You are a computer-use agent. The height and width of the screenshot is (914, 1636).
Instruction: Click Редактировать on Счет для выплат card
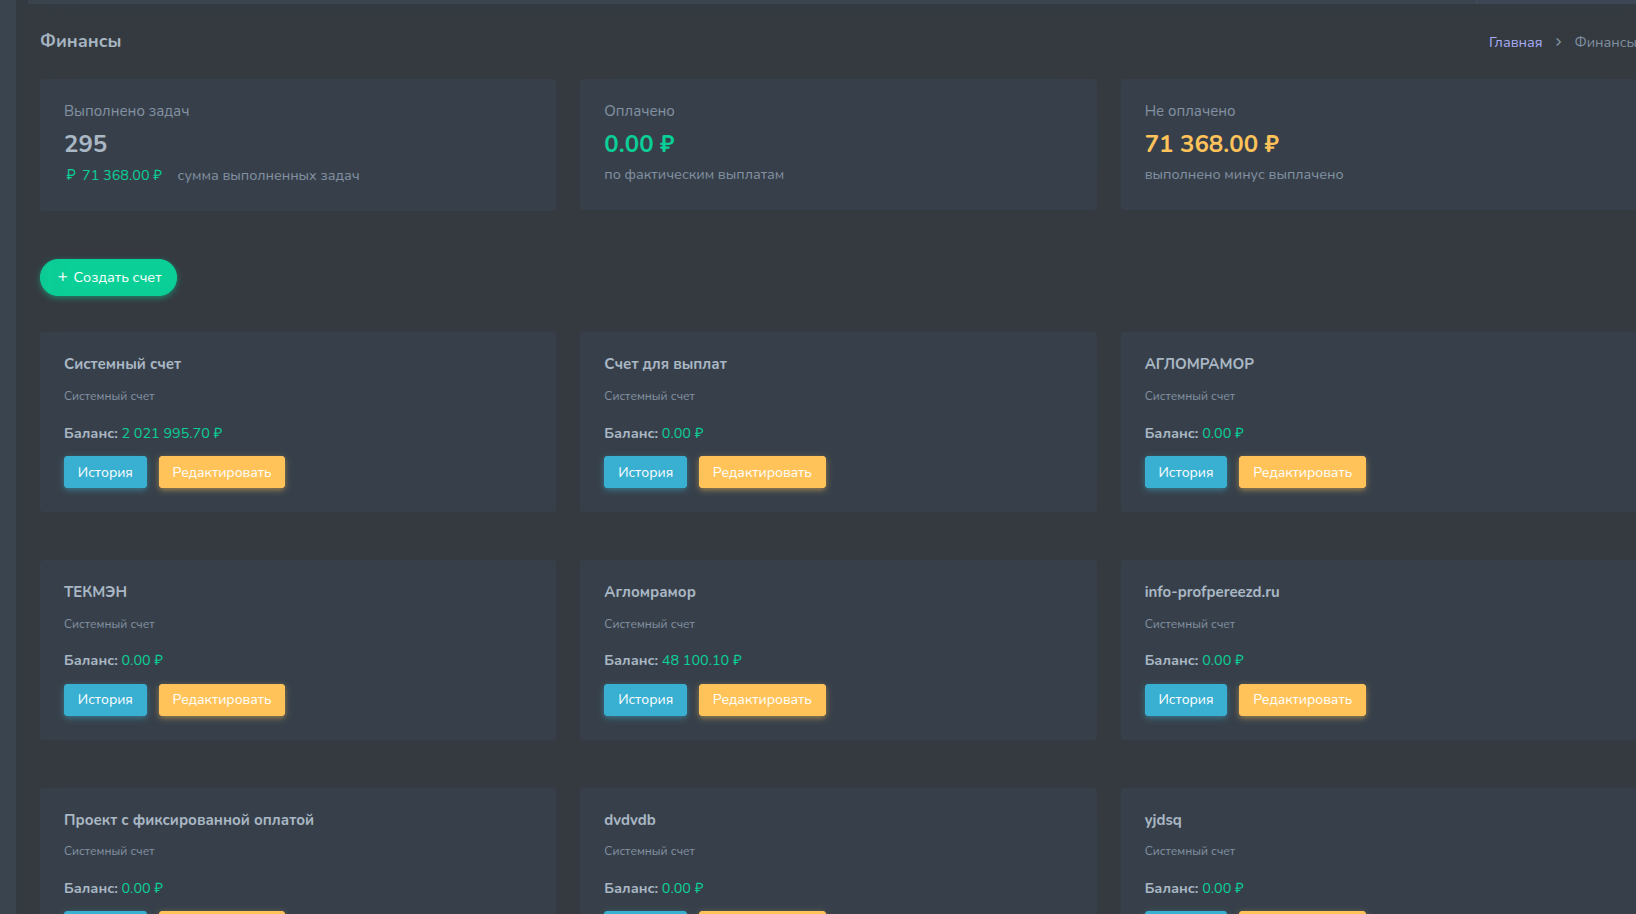point(762,472)
